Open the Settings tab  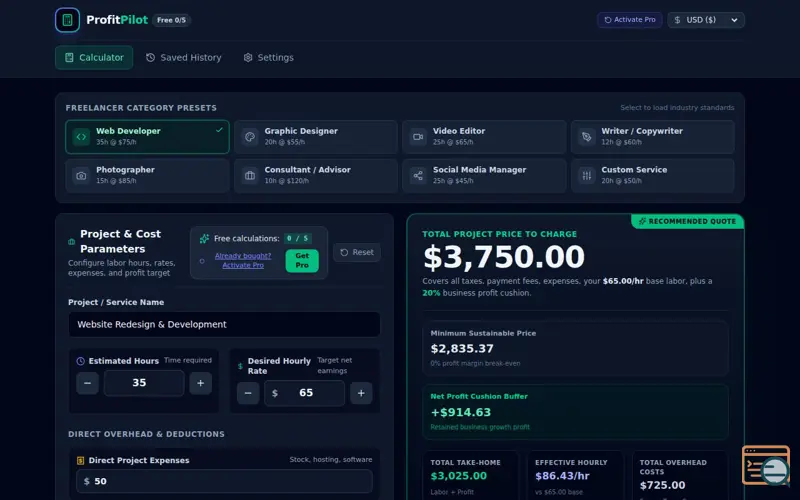[268, 58]
